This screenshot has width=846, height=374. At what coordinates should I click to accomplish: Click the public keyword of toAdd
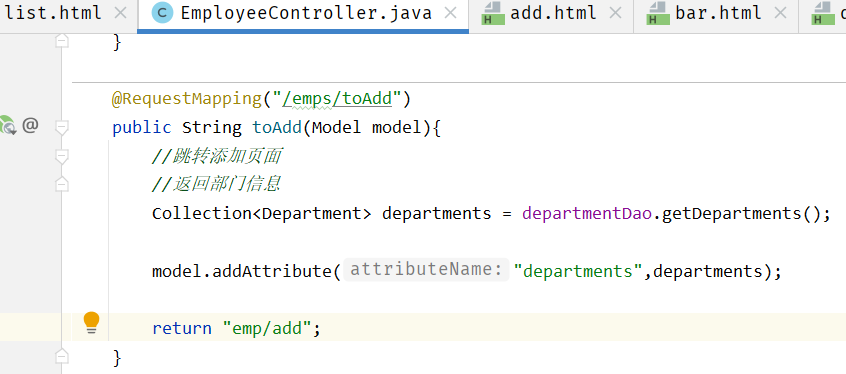[142, 128]
